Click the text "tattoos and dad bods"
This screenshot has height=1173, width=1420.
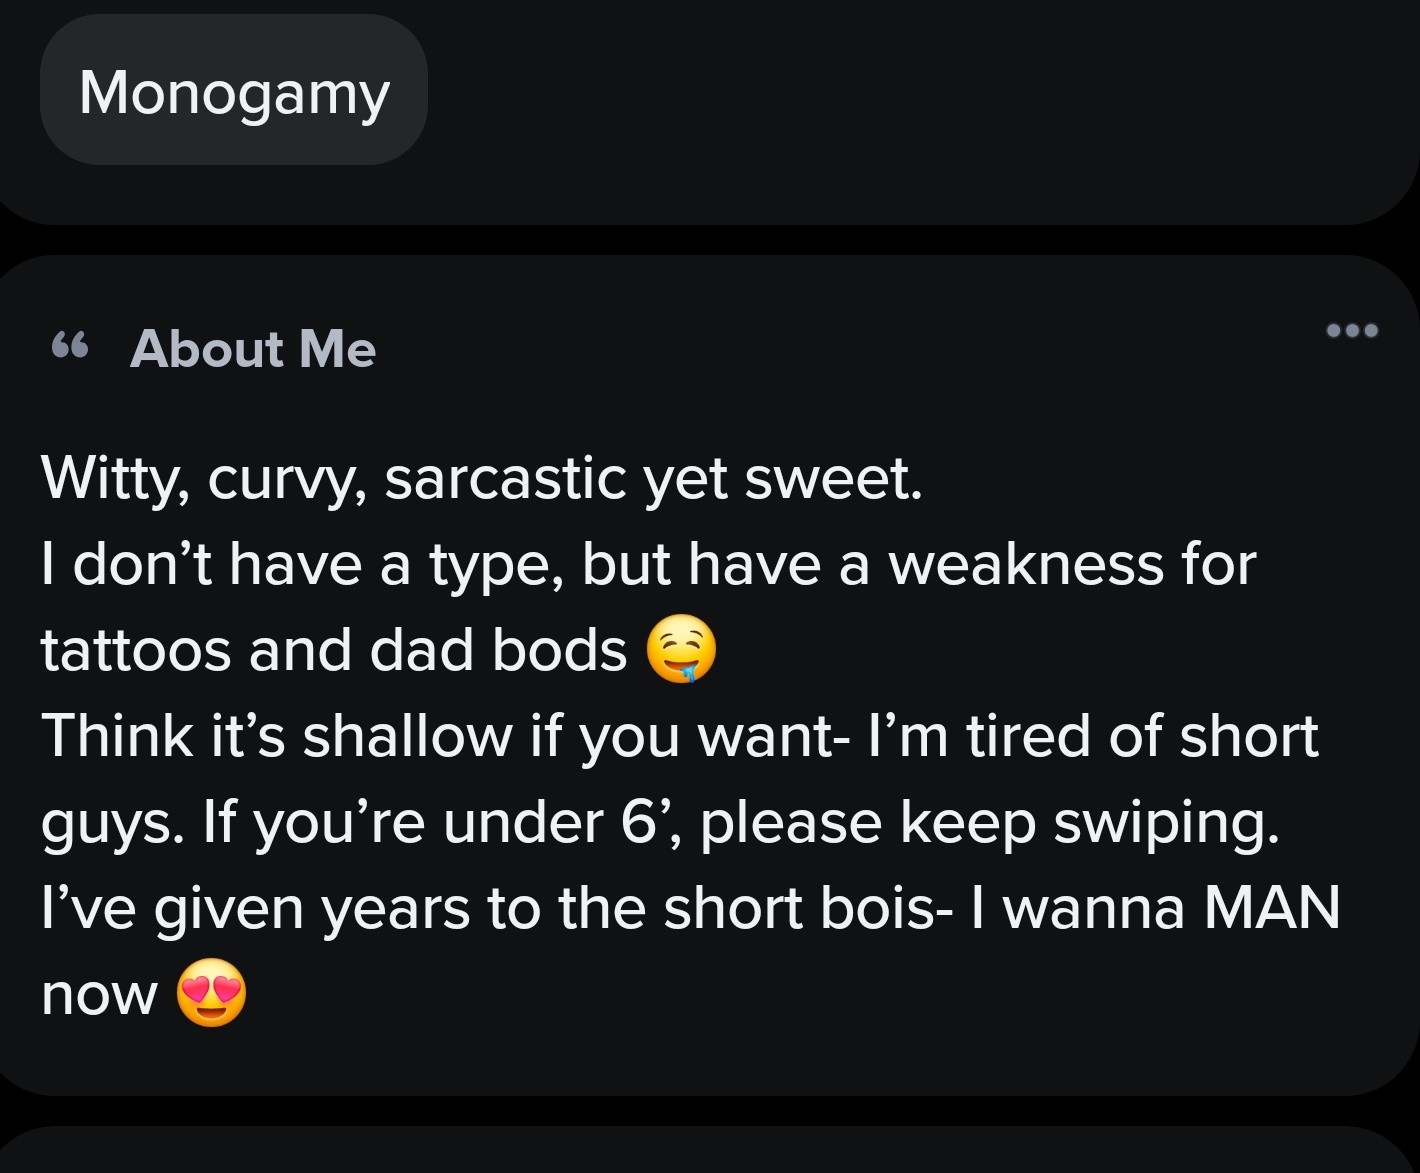[333, 650]
